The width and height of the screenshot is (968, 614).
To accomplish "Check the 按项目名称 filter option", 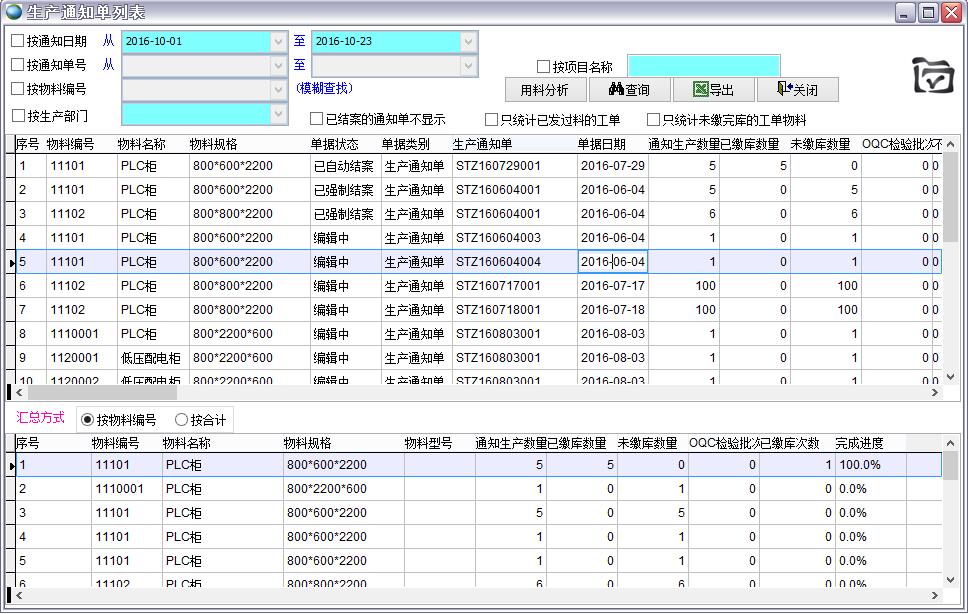I will pyautogui.click(x=544, y=67).
